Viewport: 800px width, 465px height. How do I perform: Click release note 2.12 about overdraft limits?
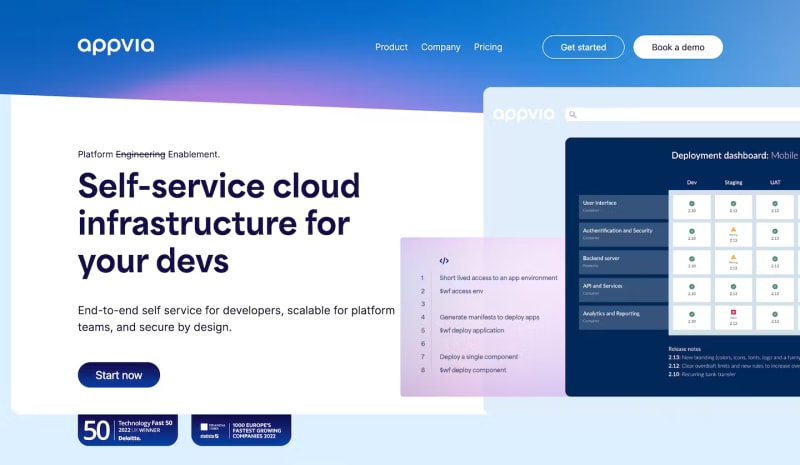tap(734, 365)
